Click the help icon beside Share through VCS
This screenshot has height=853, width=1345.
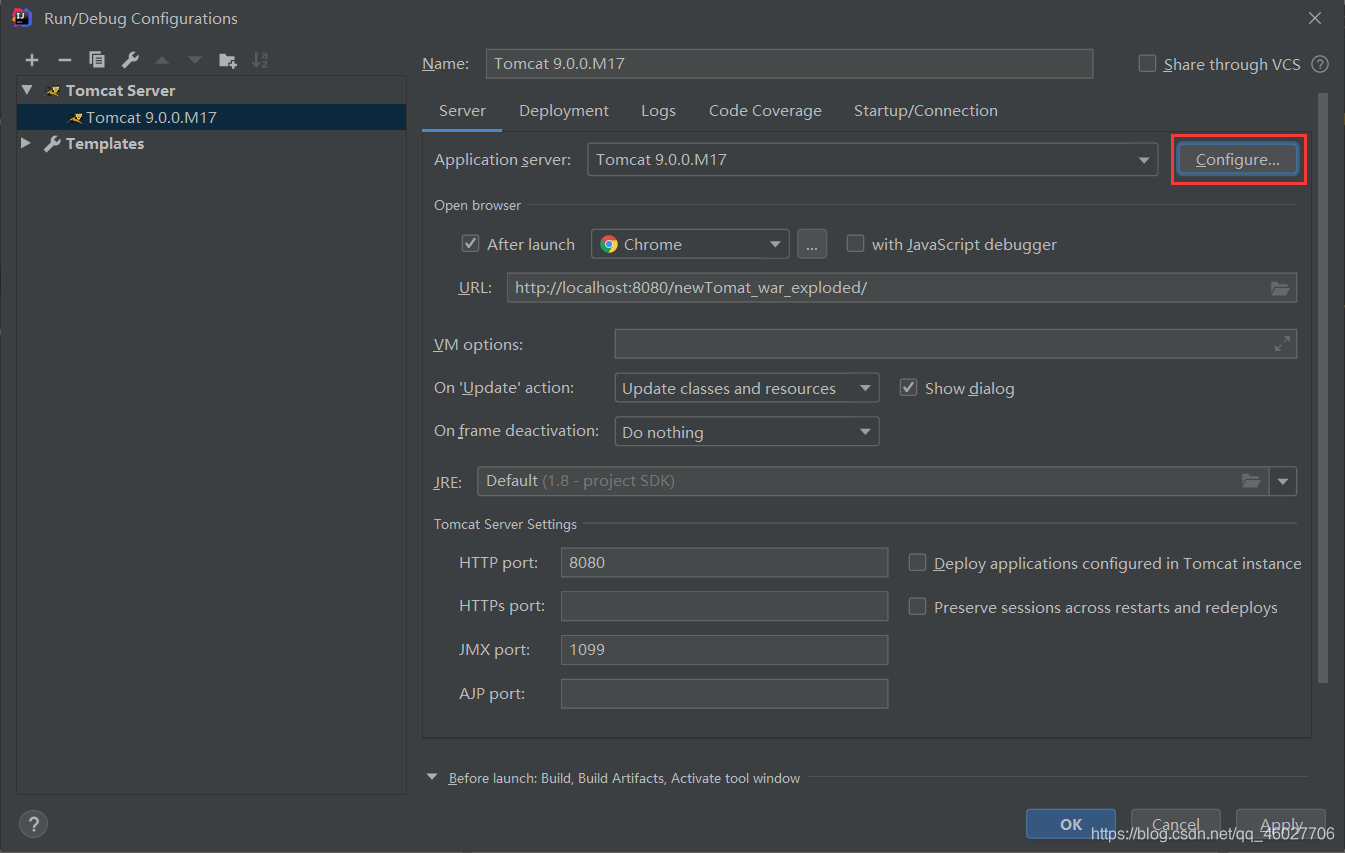[1320, 64]
